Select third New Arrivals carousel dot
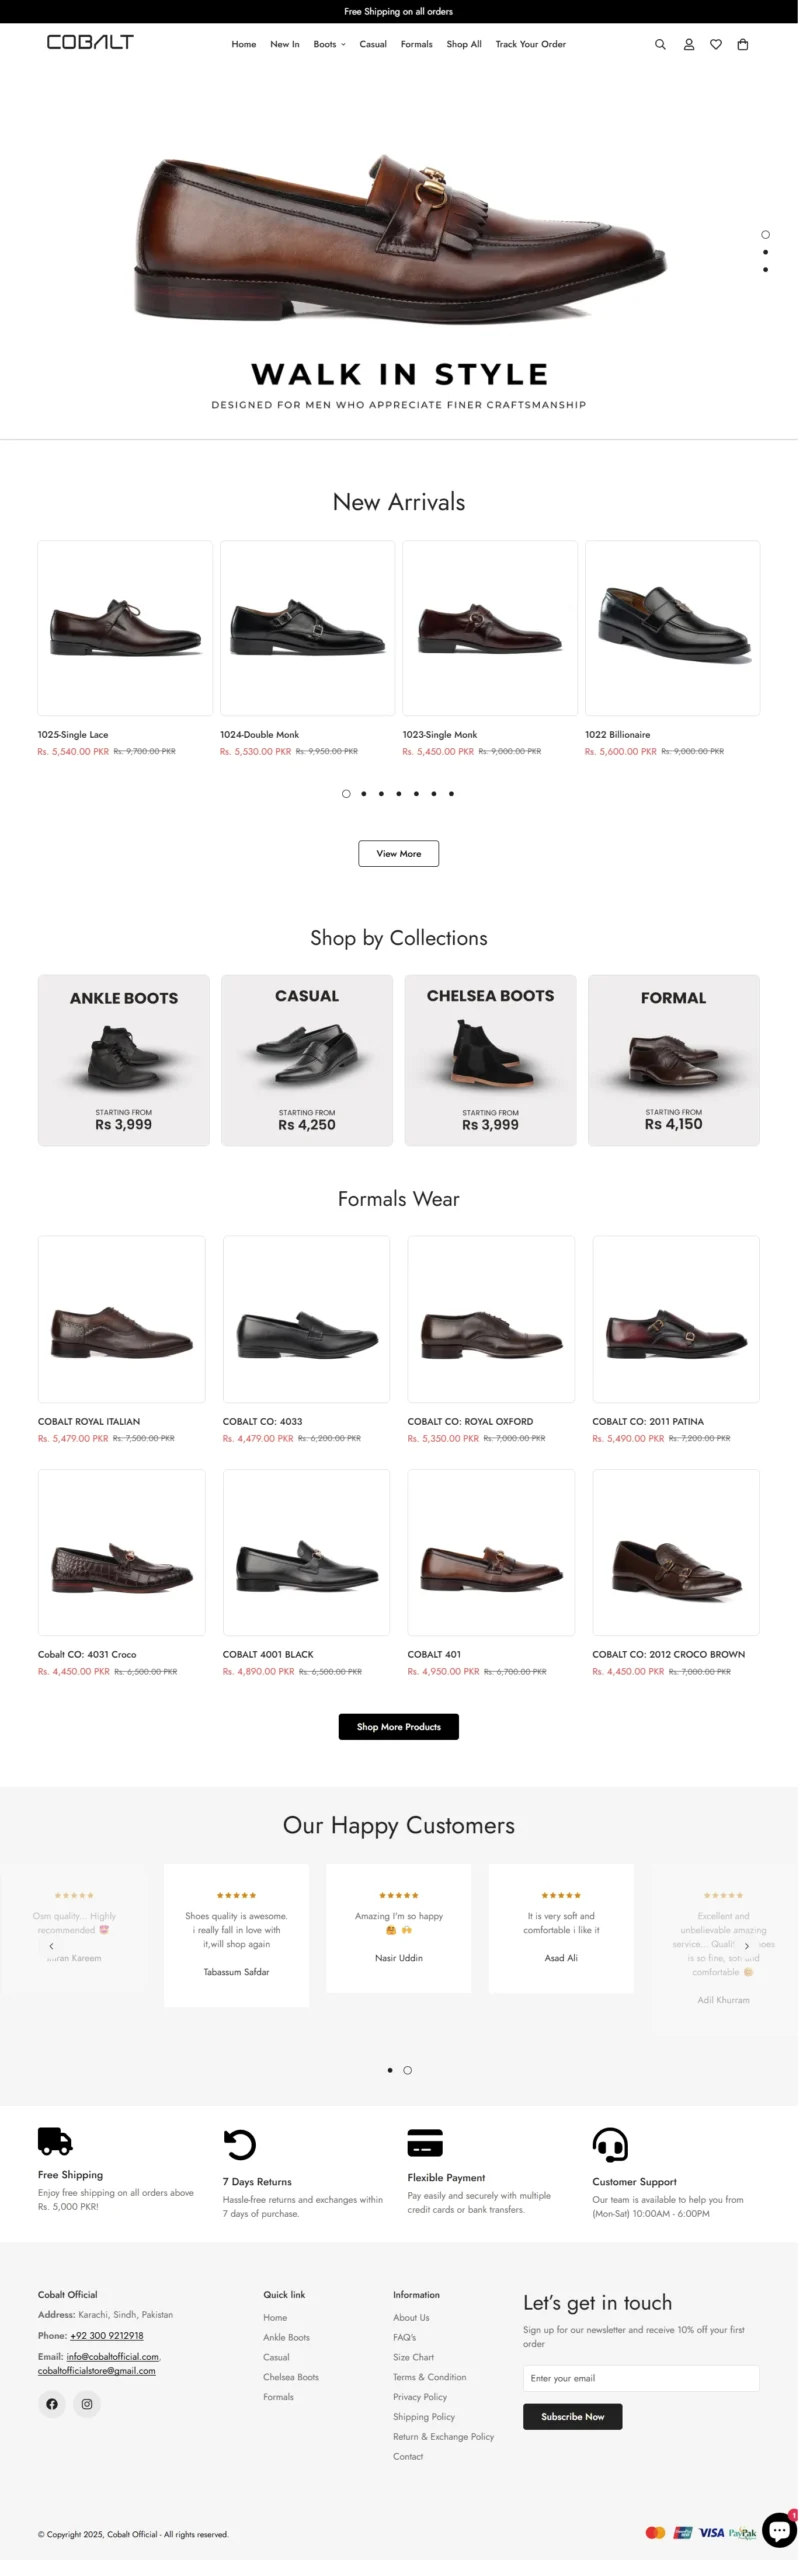The height and width of the screenshot is (2560, 810). click(381, 794)
